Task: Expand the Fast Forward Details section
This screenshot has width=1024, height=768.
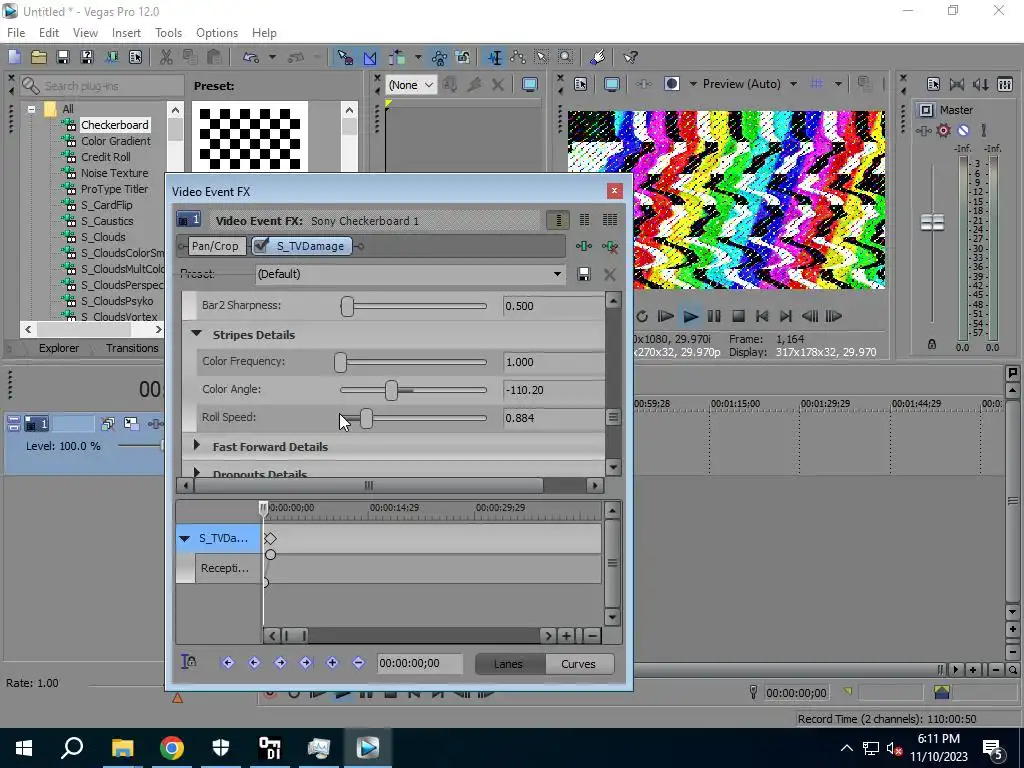Action: [x=197, y=446]
